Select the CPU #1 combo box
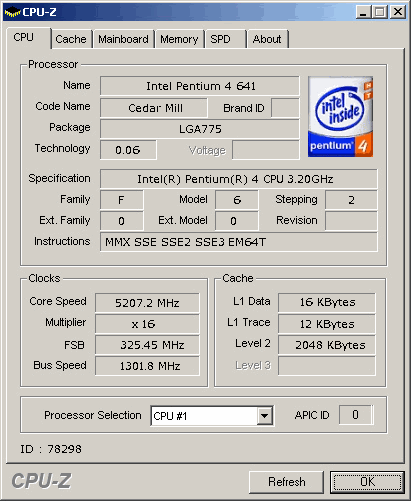411x501 pixels. click(212, 416)
